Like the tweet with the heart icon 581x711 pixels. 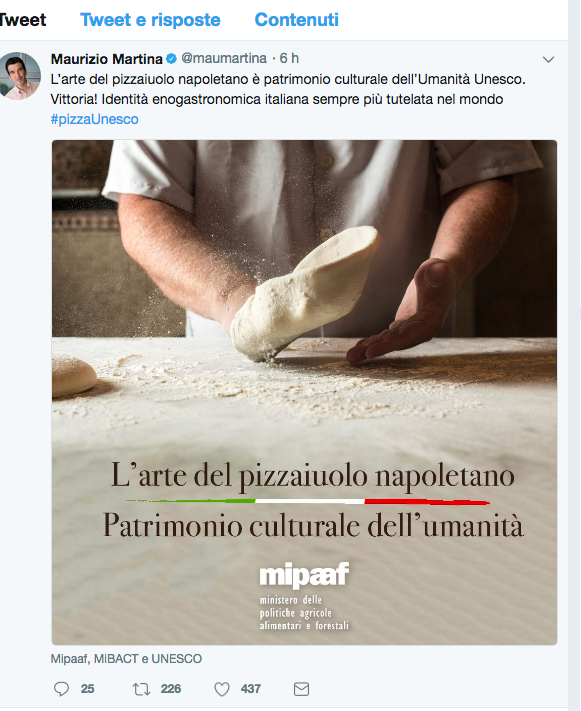tap(222, 689)
